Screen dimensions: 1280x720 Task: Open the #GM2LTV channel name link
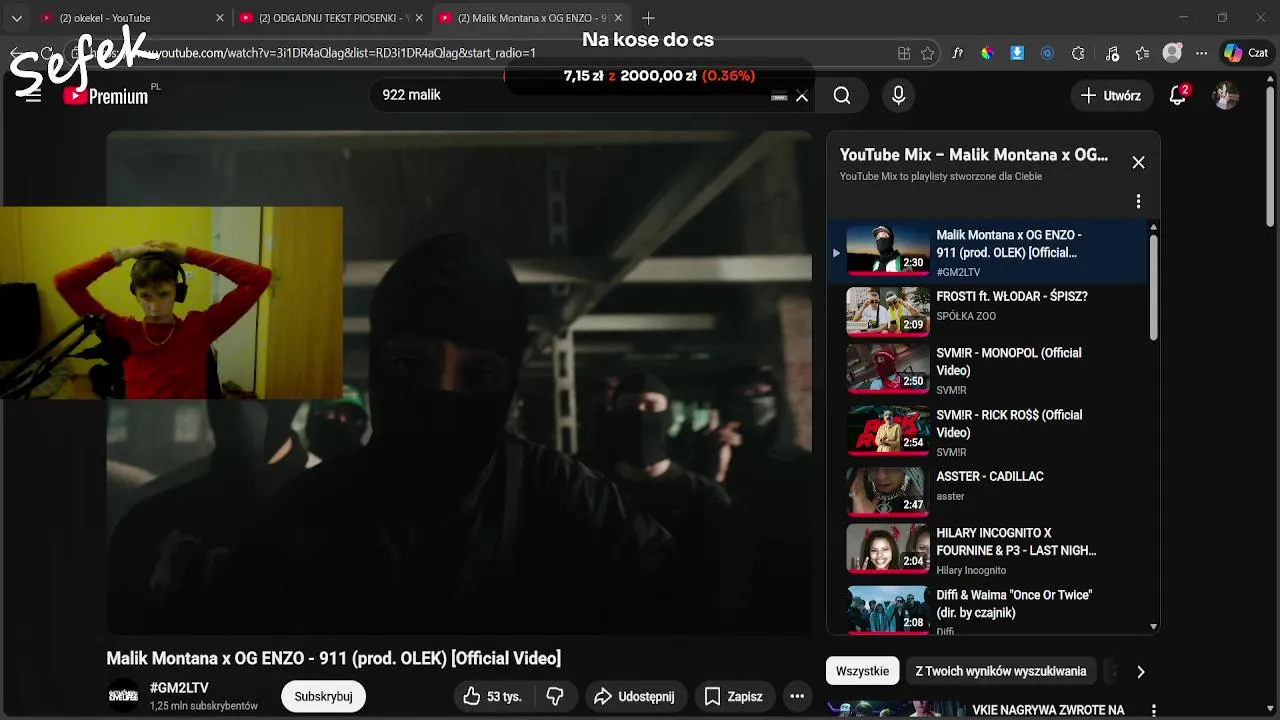pyautogui.click(x=179, y=688)
